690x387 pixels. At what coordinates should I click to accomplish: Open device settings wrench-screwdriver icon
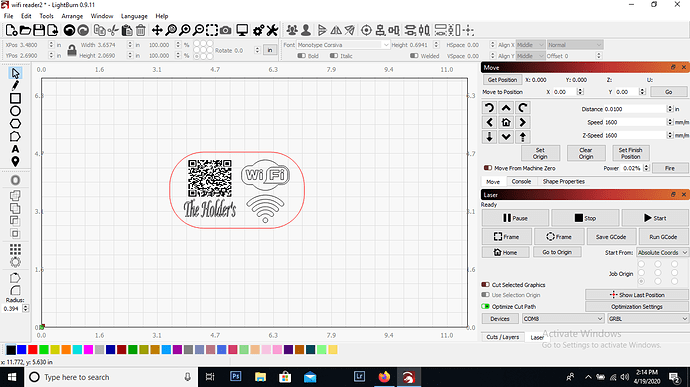coord(272,30)
